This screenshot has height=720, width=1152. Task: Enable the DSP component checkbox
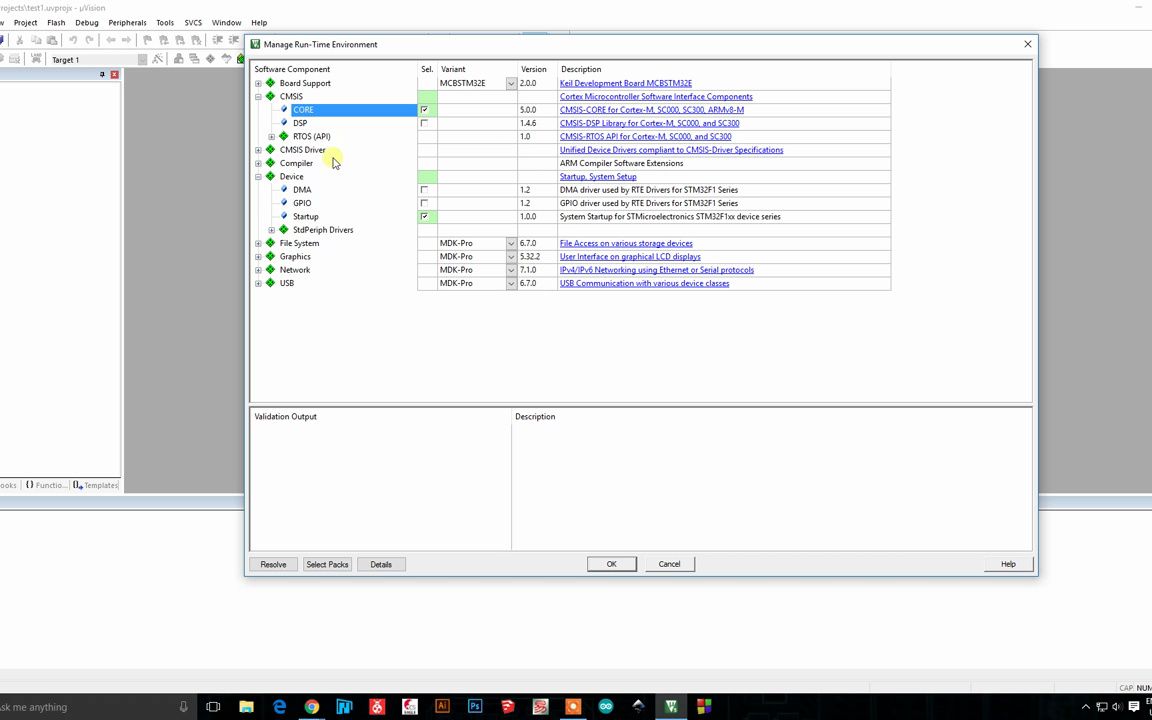424,123
